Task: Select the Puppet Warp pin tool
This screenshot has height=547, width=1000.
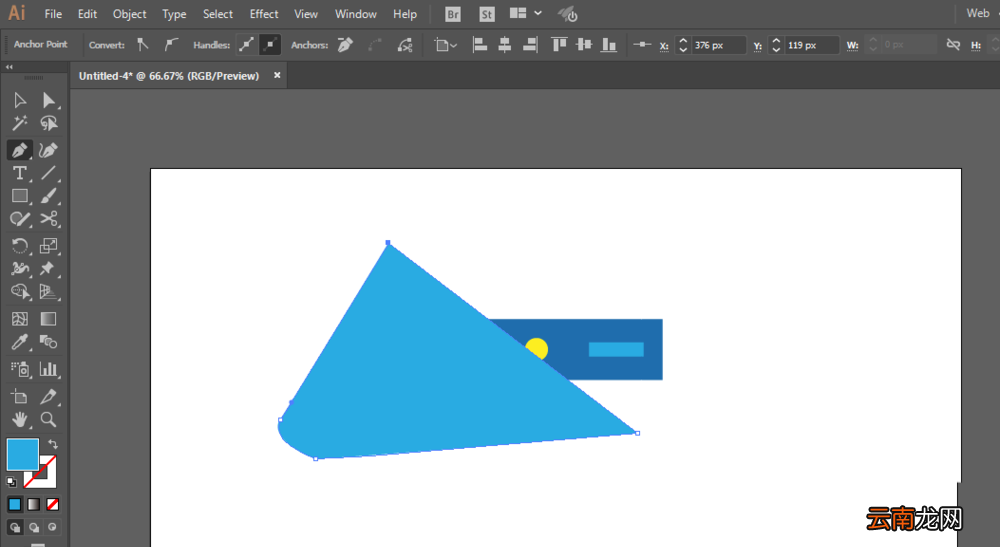Action: [x=48, y=268]
